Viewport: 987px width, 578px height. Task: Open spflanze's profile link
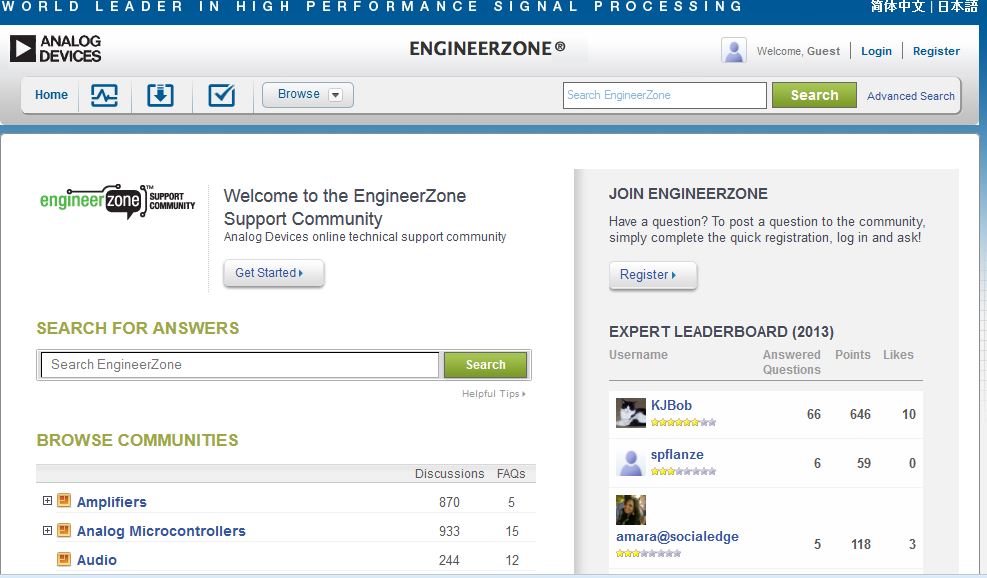677,455
